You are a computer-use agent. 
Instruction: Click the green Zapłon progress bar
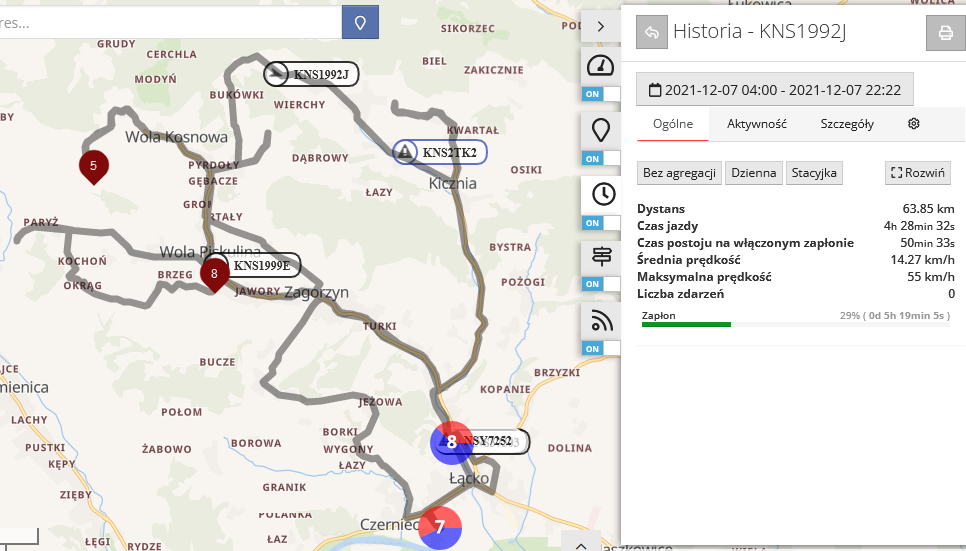(x=686, y=324)
